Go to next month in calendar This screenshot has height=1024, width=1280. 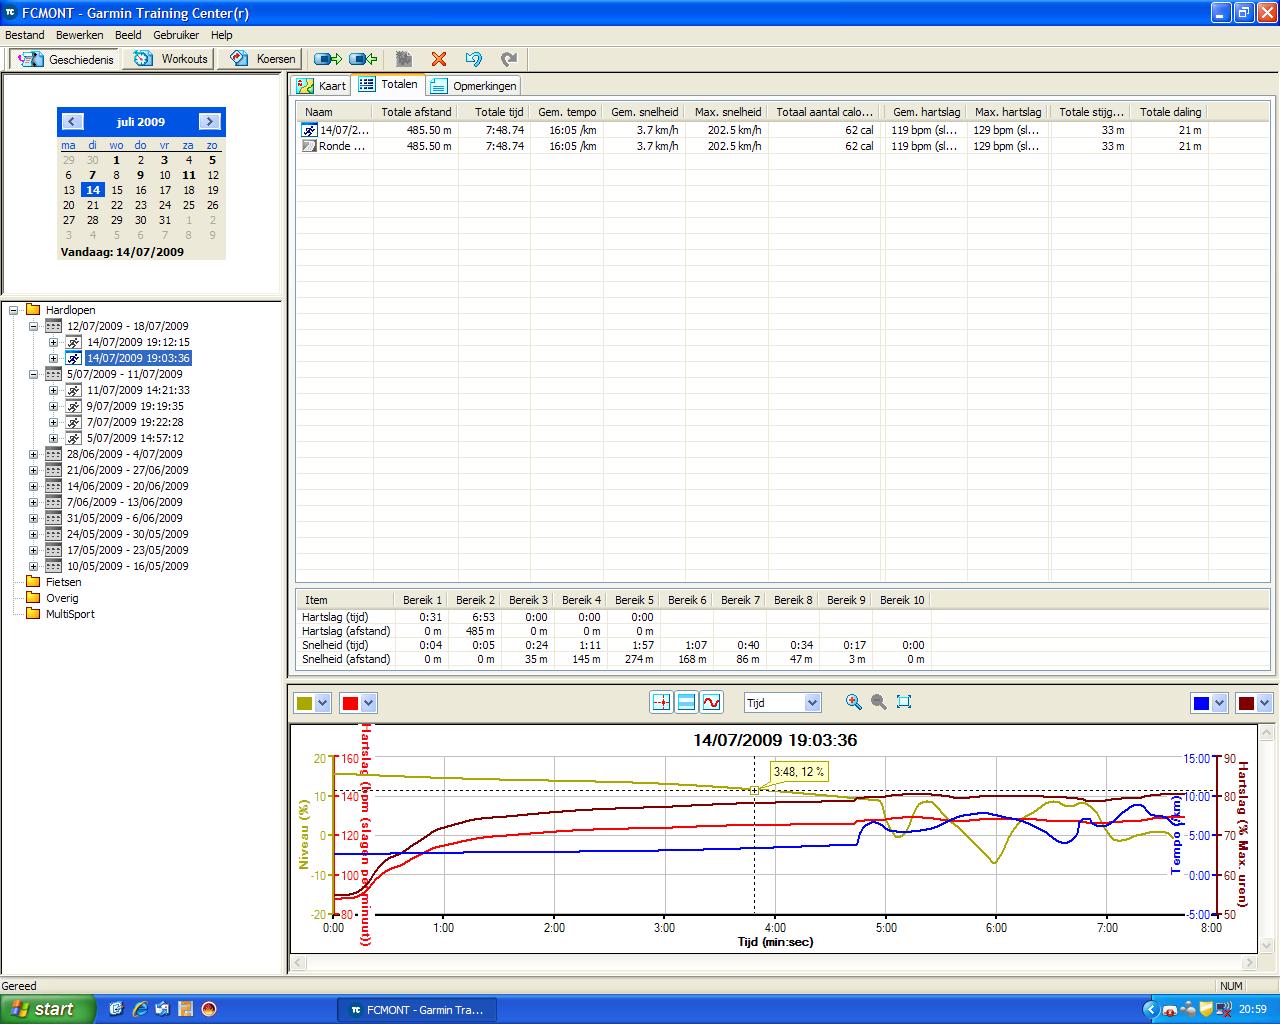pos(209,122)
